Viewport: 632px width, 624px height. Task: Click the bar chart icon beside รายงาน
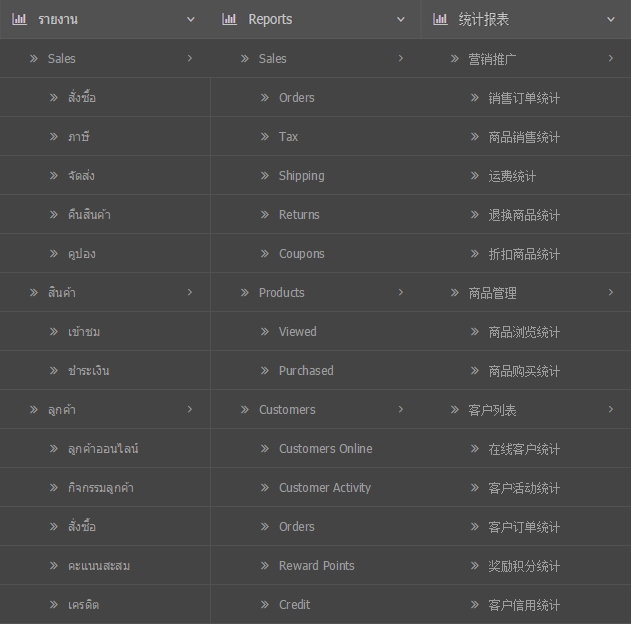coord(19,19)
